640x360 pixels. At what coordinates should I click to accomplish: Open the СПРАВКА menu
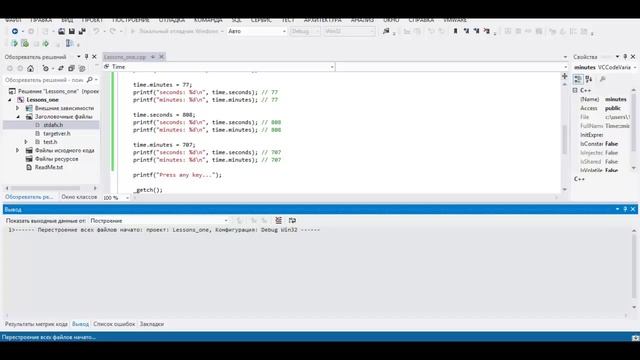pos(421,20)
